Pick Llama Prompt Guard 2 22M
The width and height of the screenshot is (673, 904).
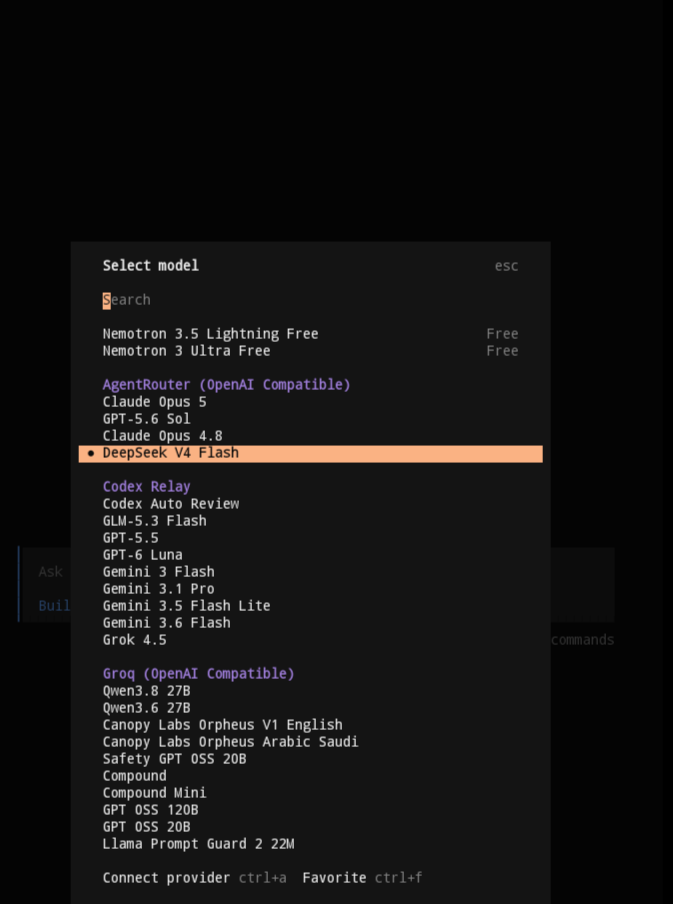(310, 844)
